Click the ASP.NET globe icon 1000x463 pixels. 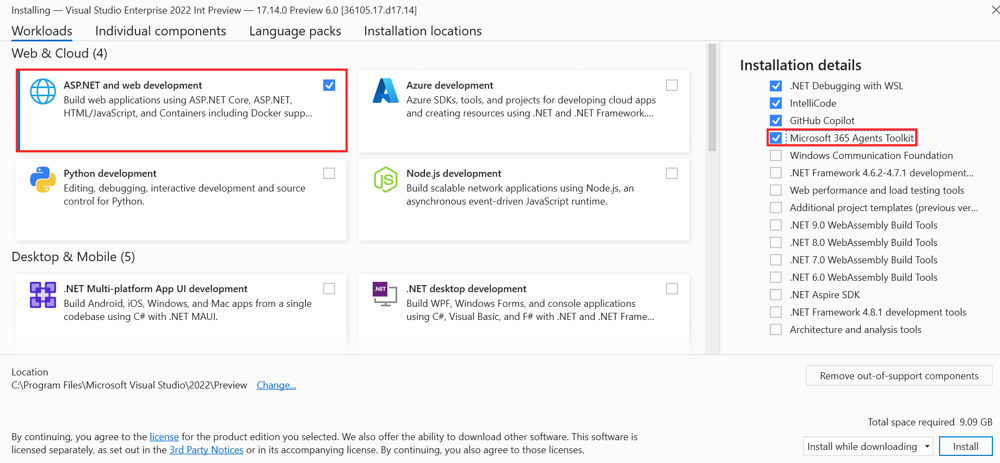[x=43, y=92]
